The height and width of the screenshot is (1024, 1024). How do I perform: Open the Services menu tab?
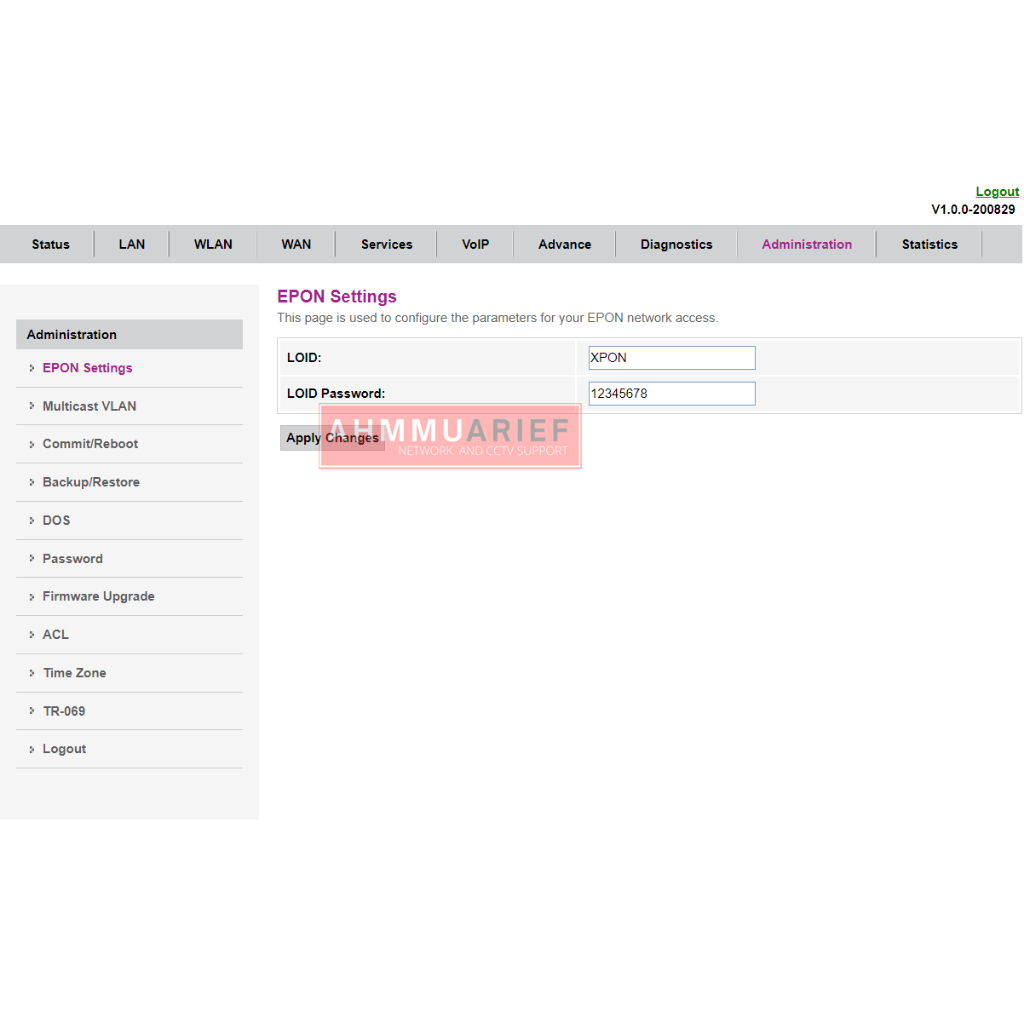(387, 244)
